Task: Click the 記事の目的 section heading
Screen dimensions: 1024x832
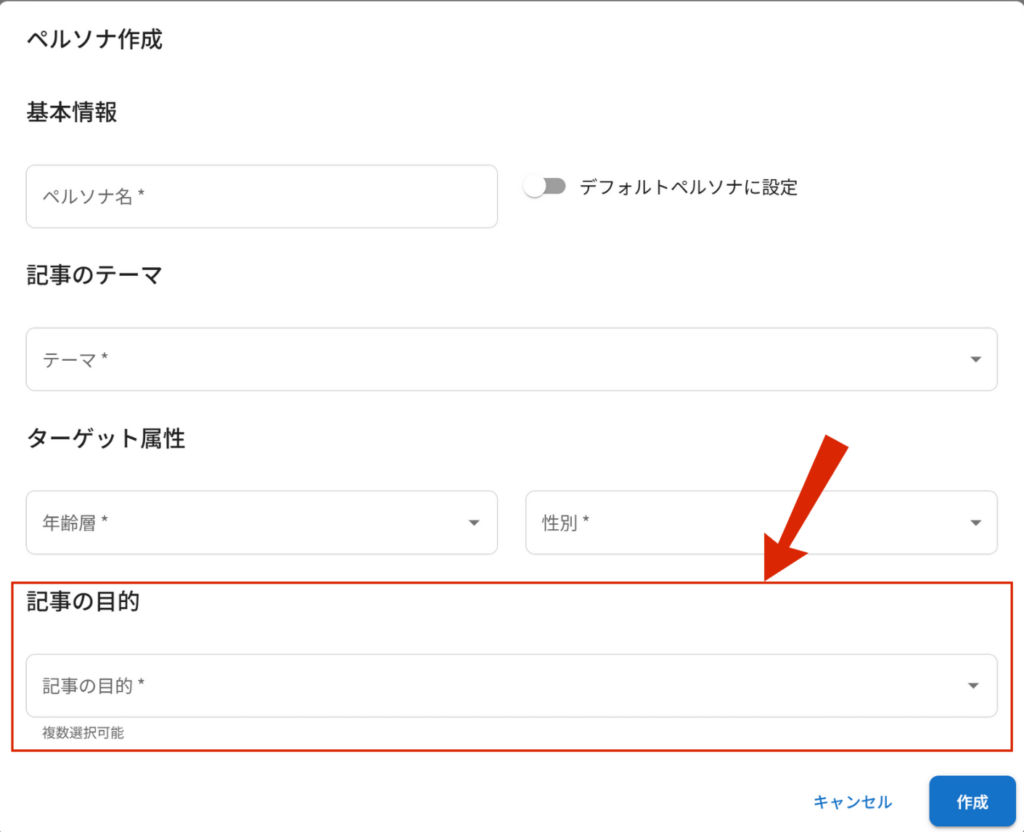Action: 83,601
